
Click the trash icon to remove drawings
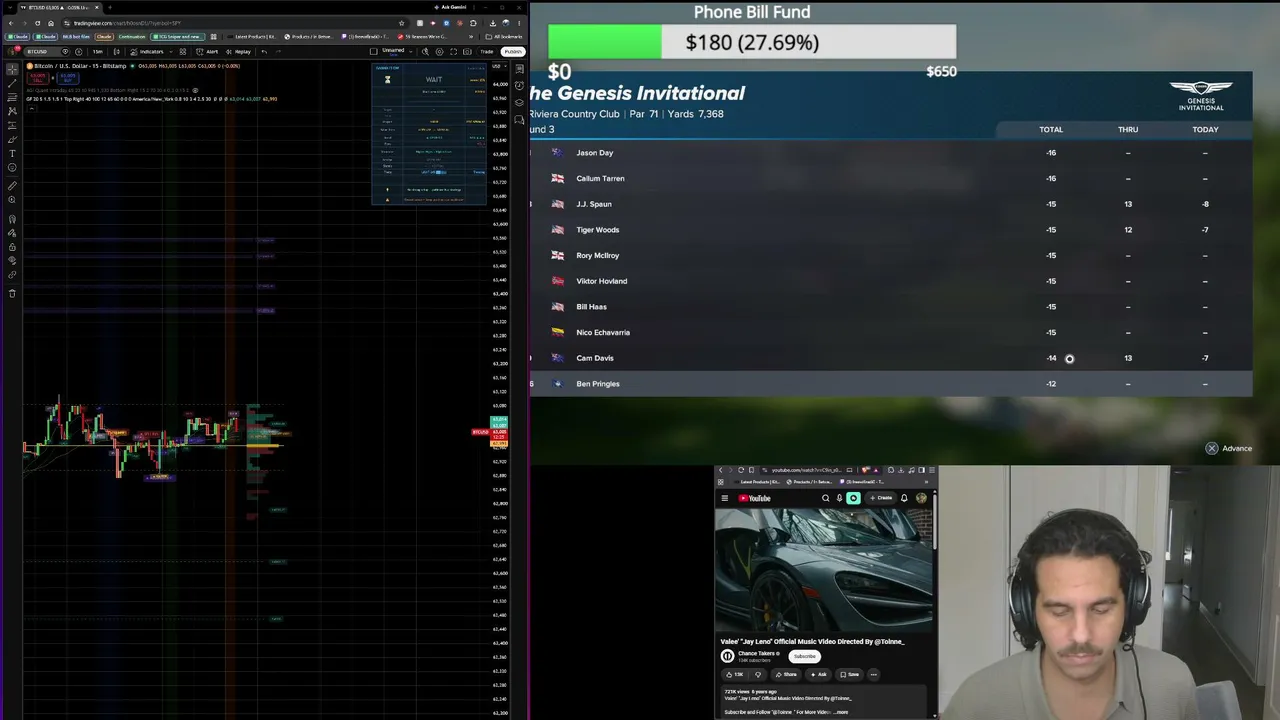point(12,293)
